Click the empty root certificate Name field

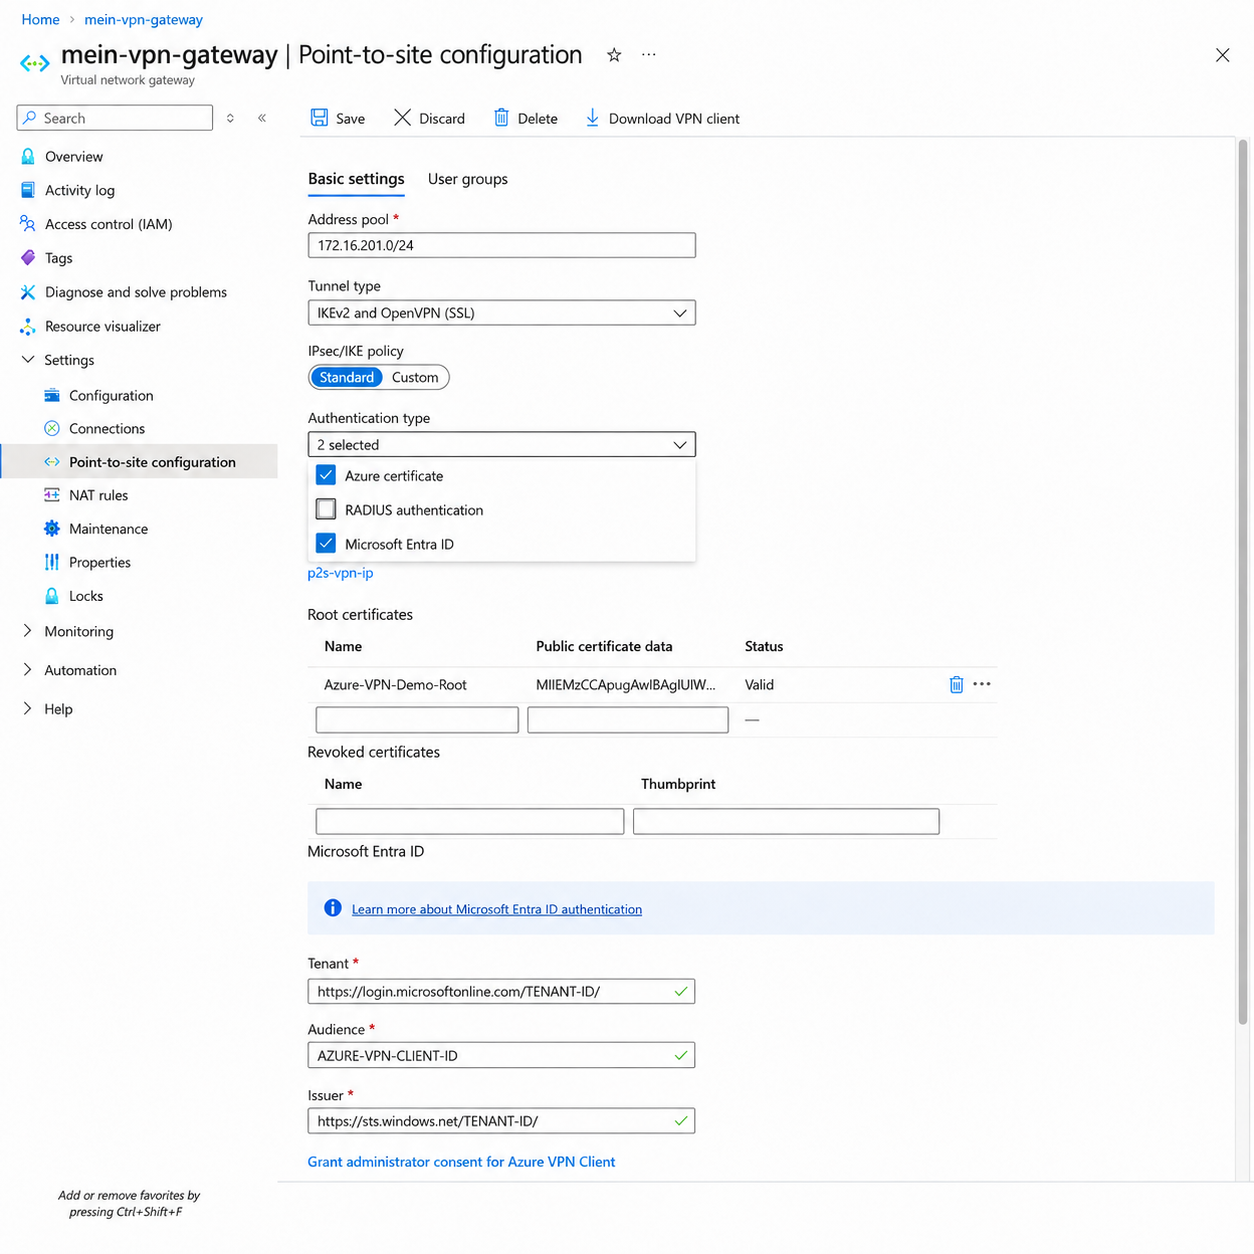417,720
